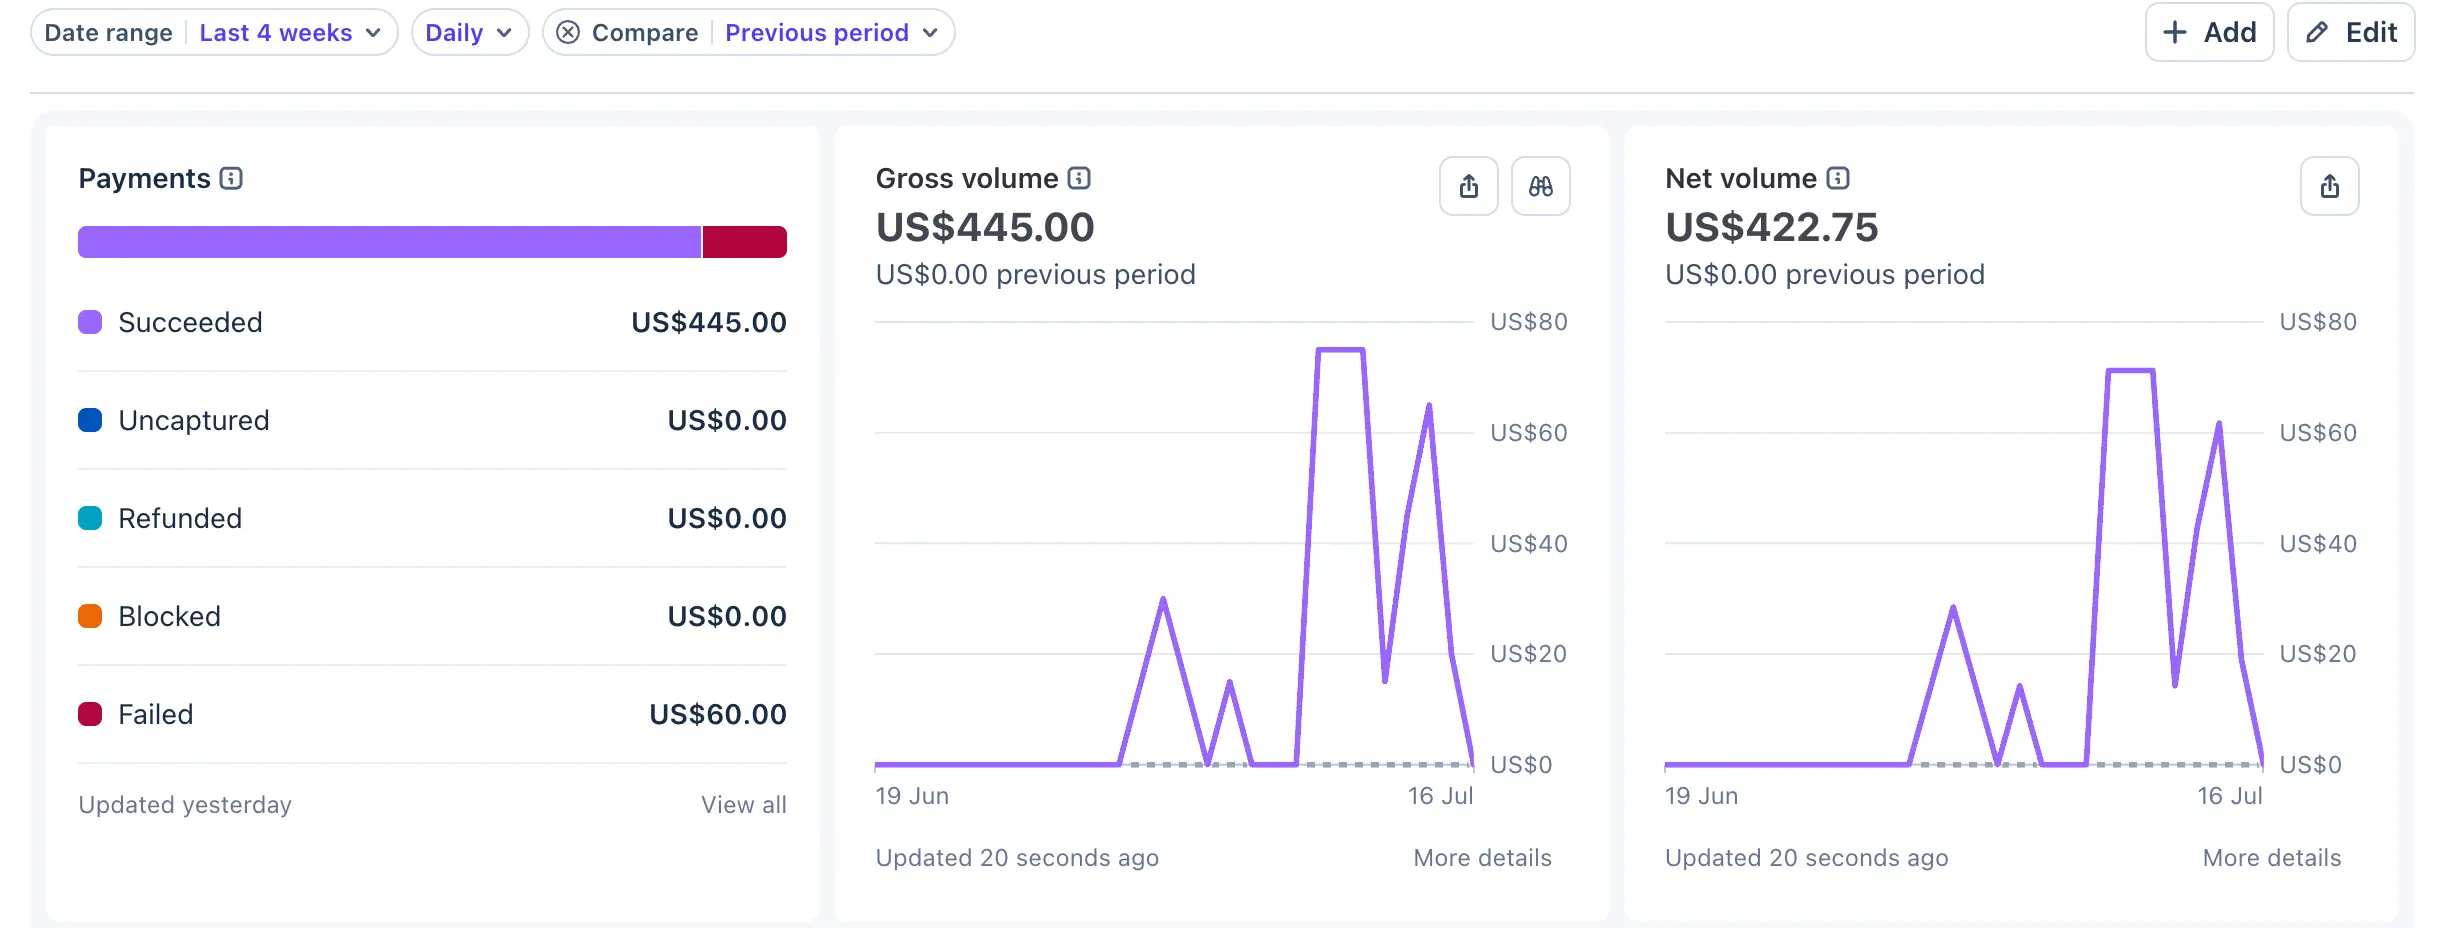Screen dimensions: 2444x928
Task: Click the Blocked row label
Action: coord(170,616)
